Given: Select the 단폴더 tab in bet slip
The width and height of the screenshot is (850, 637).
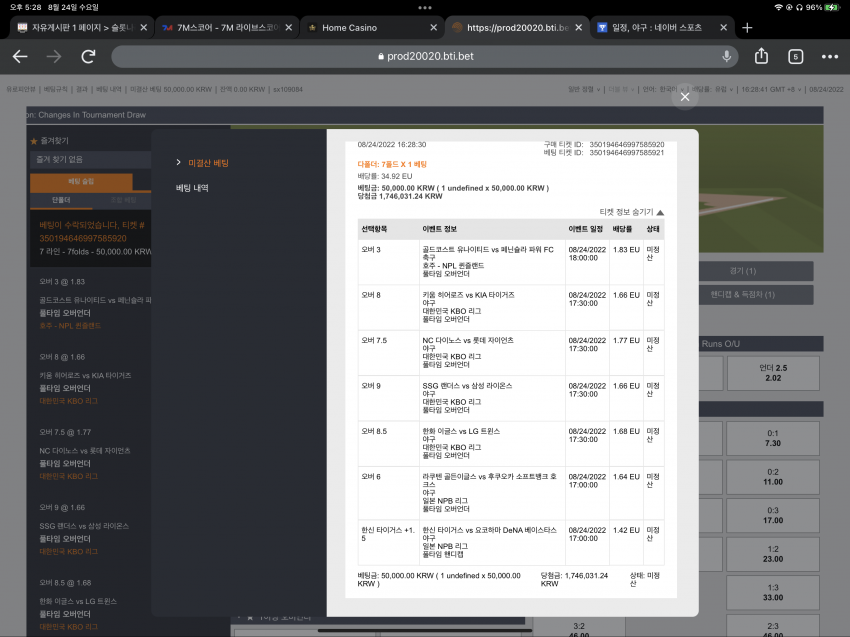Looking at the screenshot, I should (61, 200).
